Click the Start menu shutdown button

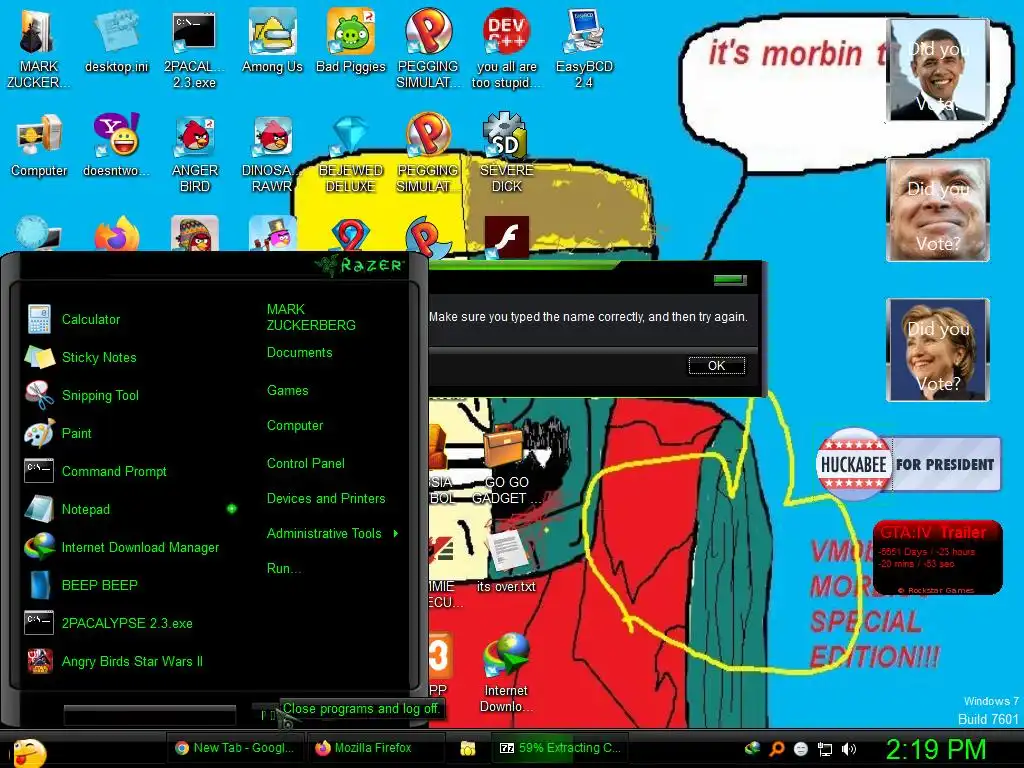point(265,714)
